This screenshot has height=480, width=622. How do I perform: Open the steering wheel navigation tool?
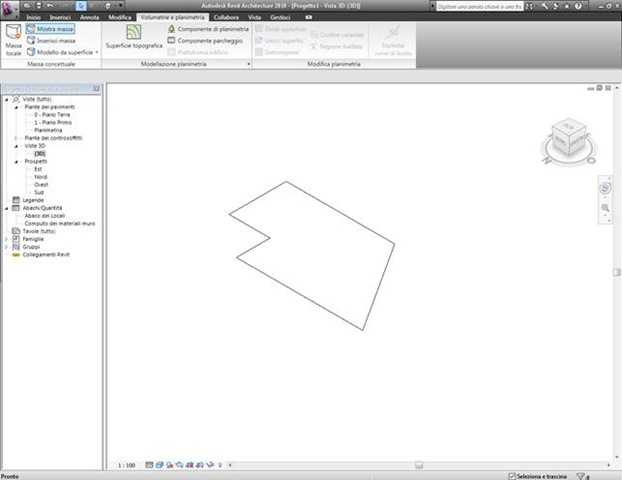[605, 188]
